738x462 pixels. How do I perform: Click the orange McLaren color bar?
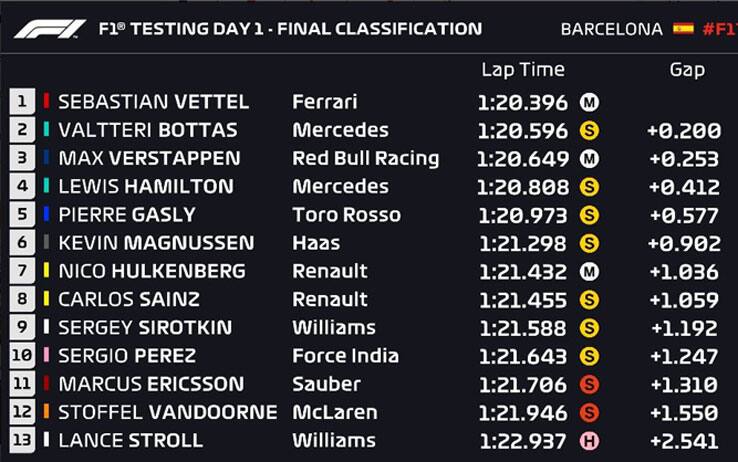click(46, 412)
